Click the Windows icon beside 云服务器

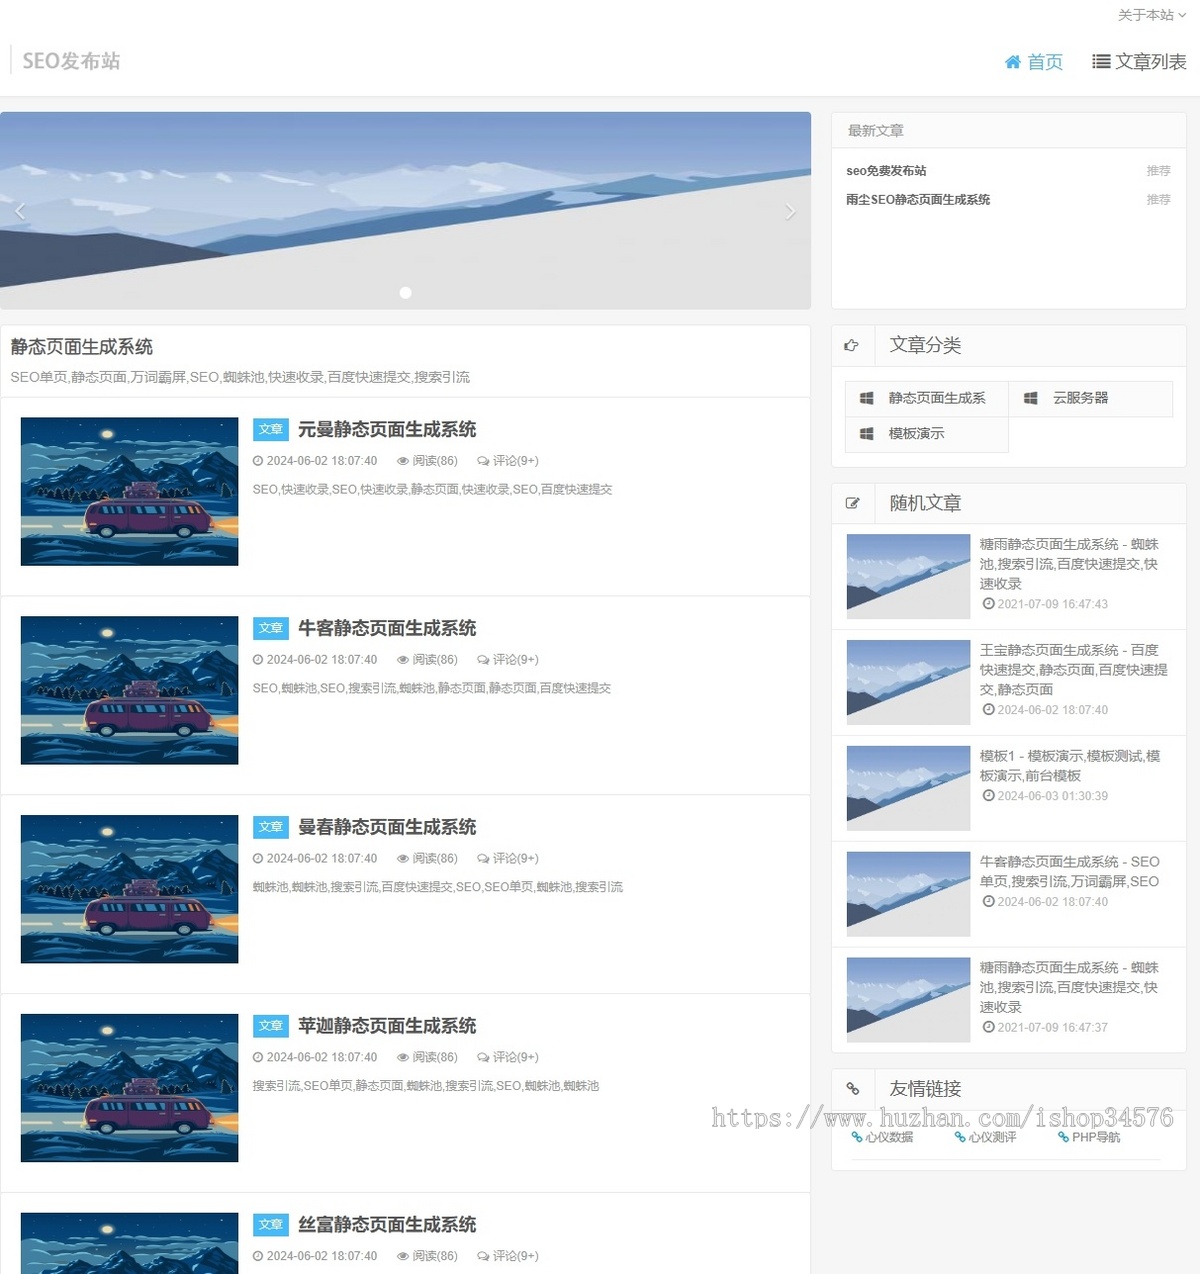(1030, 399)
